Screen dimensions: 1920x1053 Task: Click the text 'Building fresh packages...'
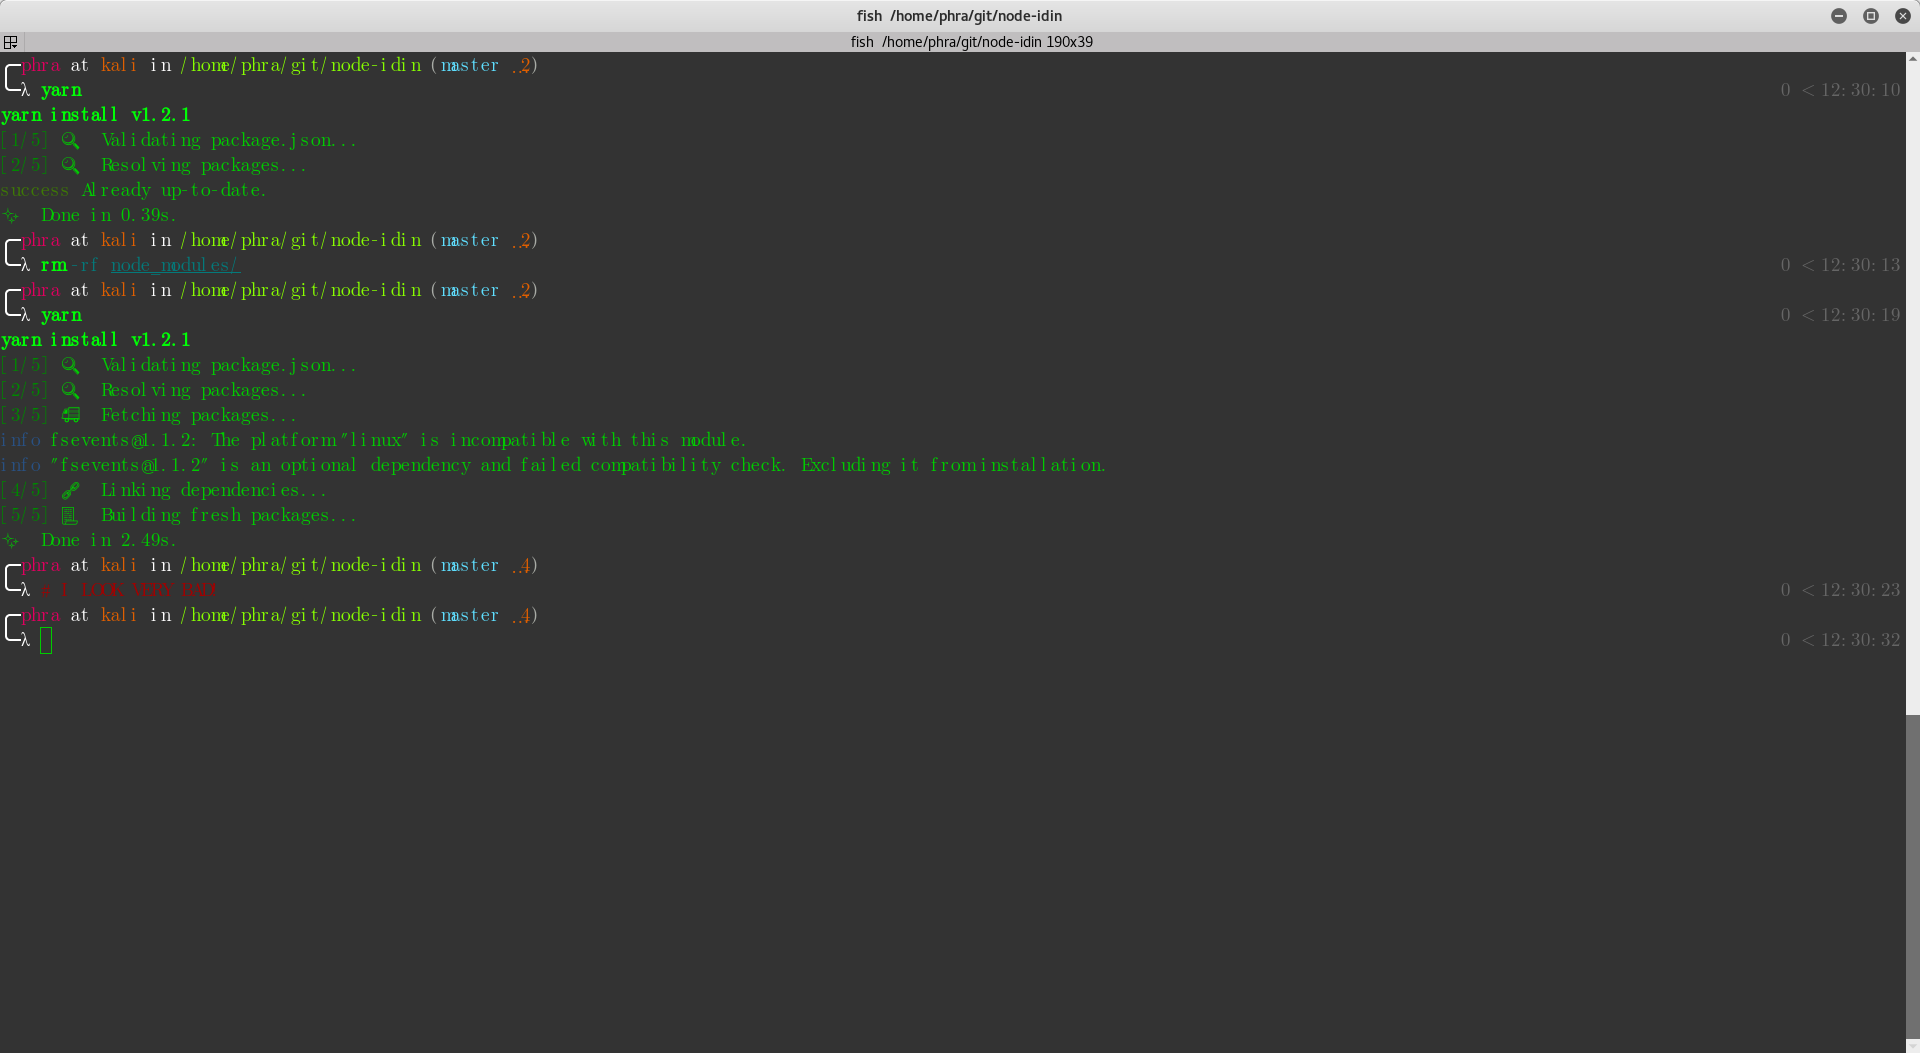[x=229, y=515]
